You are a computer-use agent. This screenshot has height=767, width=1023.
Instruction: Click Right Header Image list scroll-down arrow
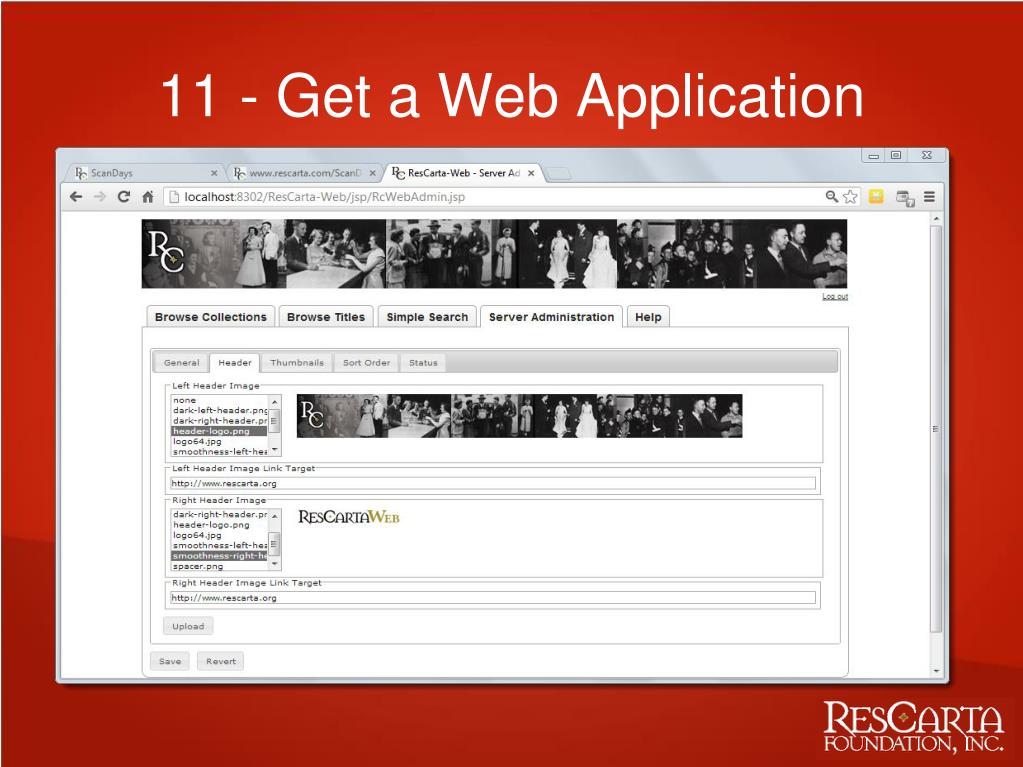(275, 564)
